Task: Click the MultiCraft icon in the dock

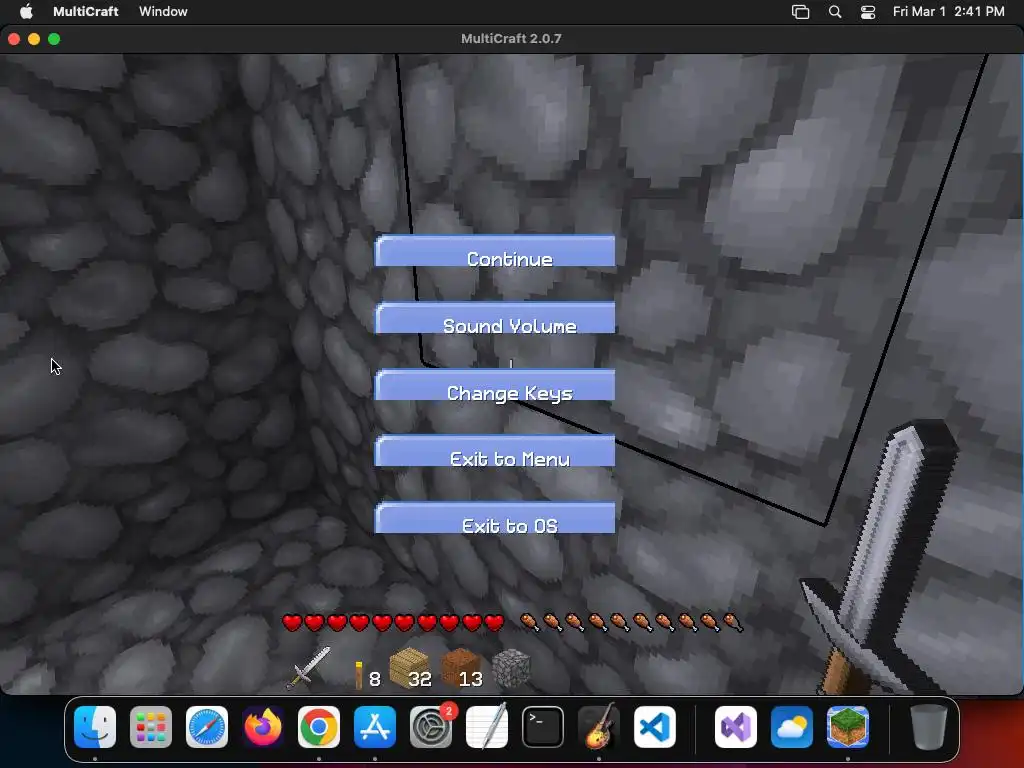Action: pos(848,727)
